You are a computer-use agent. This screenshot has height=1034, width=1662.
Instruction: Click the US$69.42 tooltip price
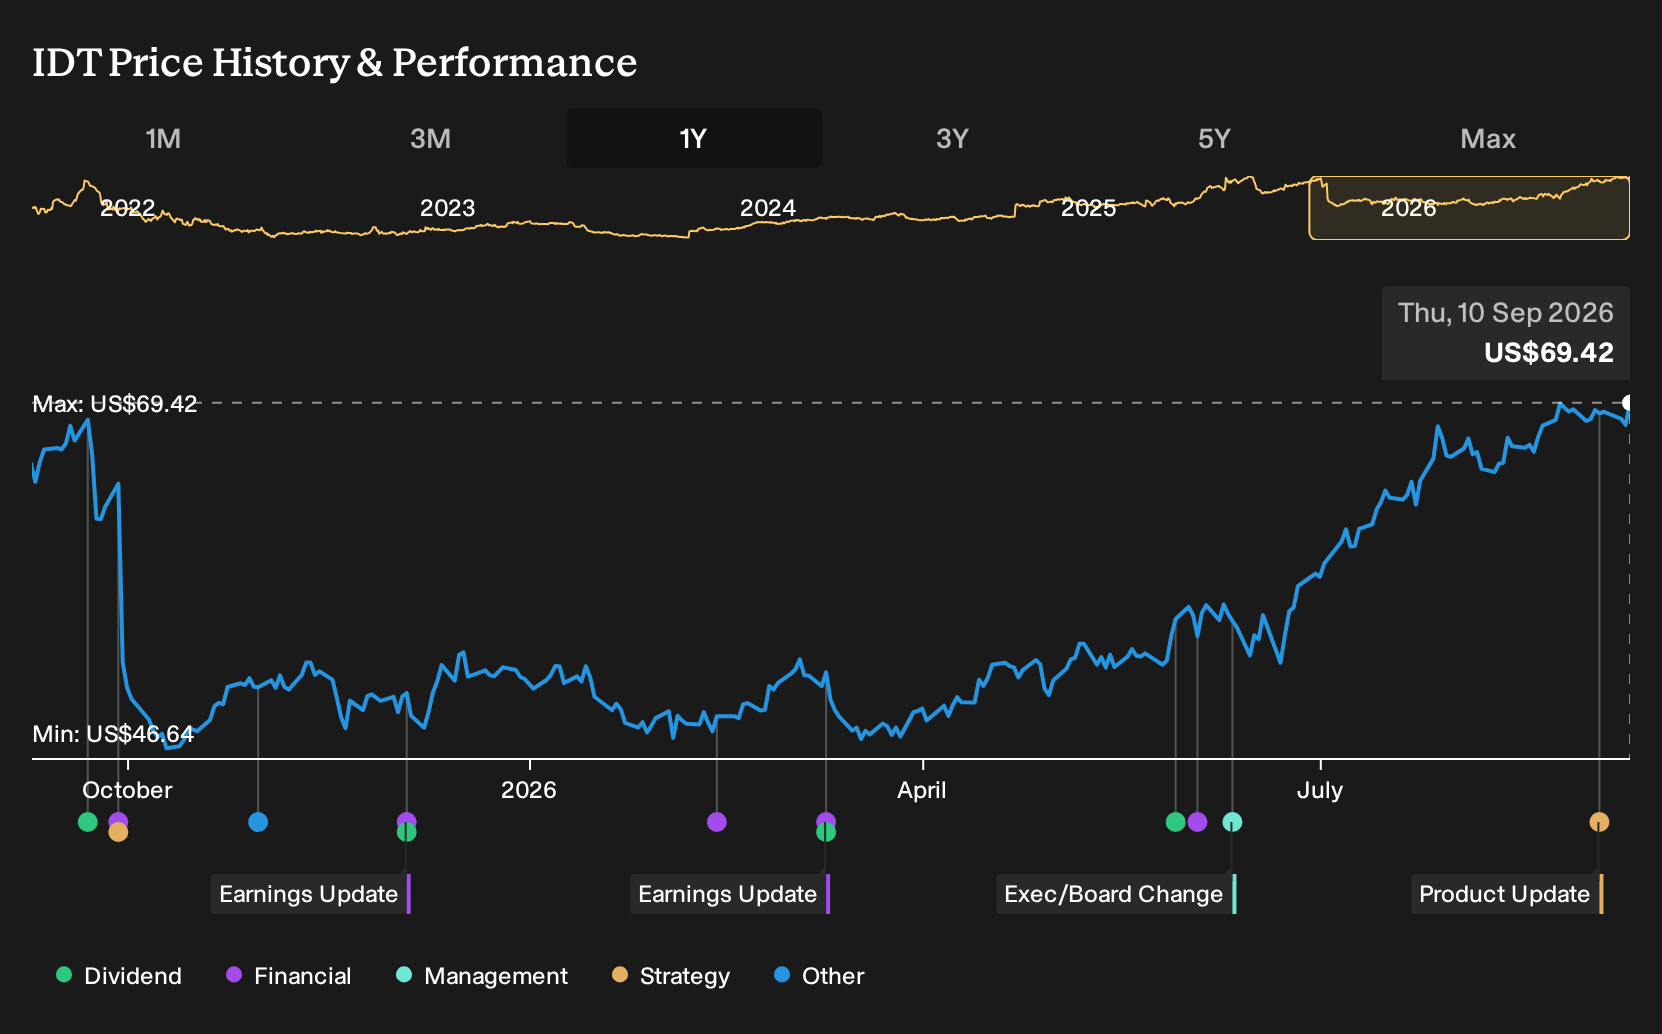pyautogui.click(x=1549, y=353)
